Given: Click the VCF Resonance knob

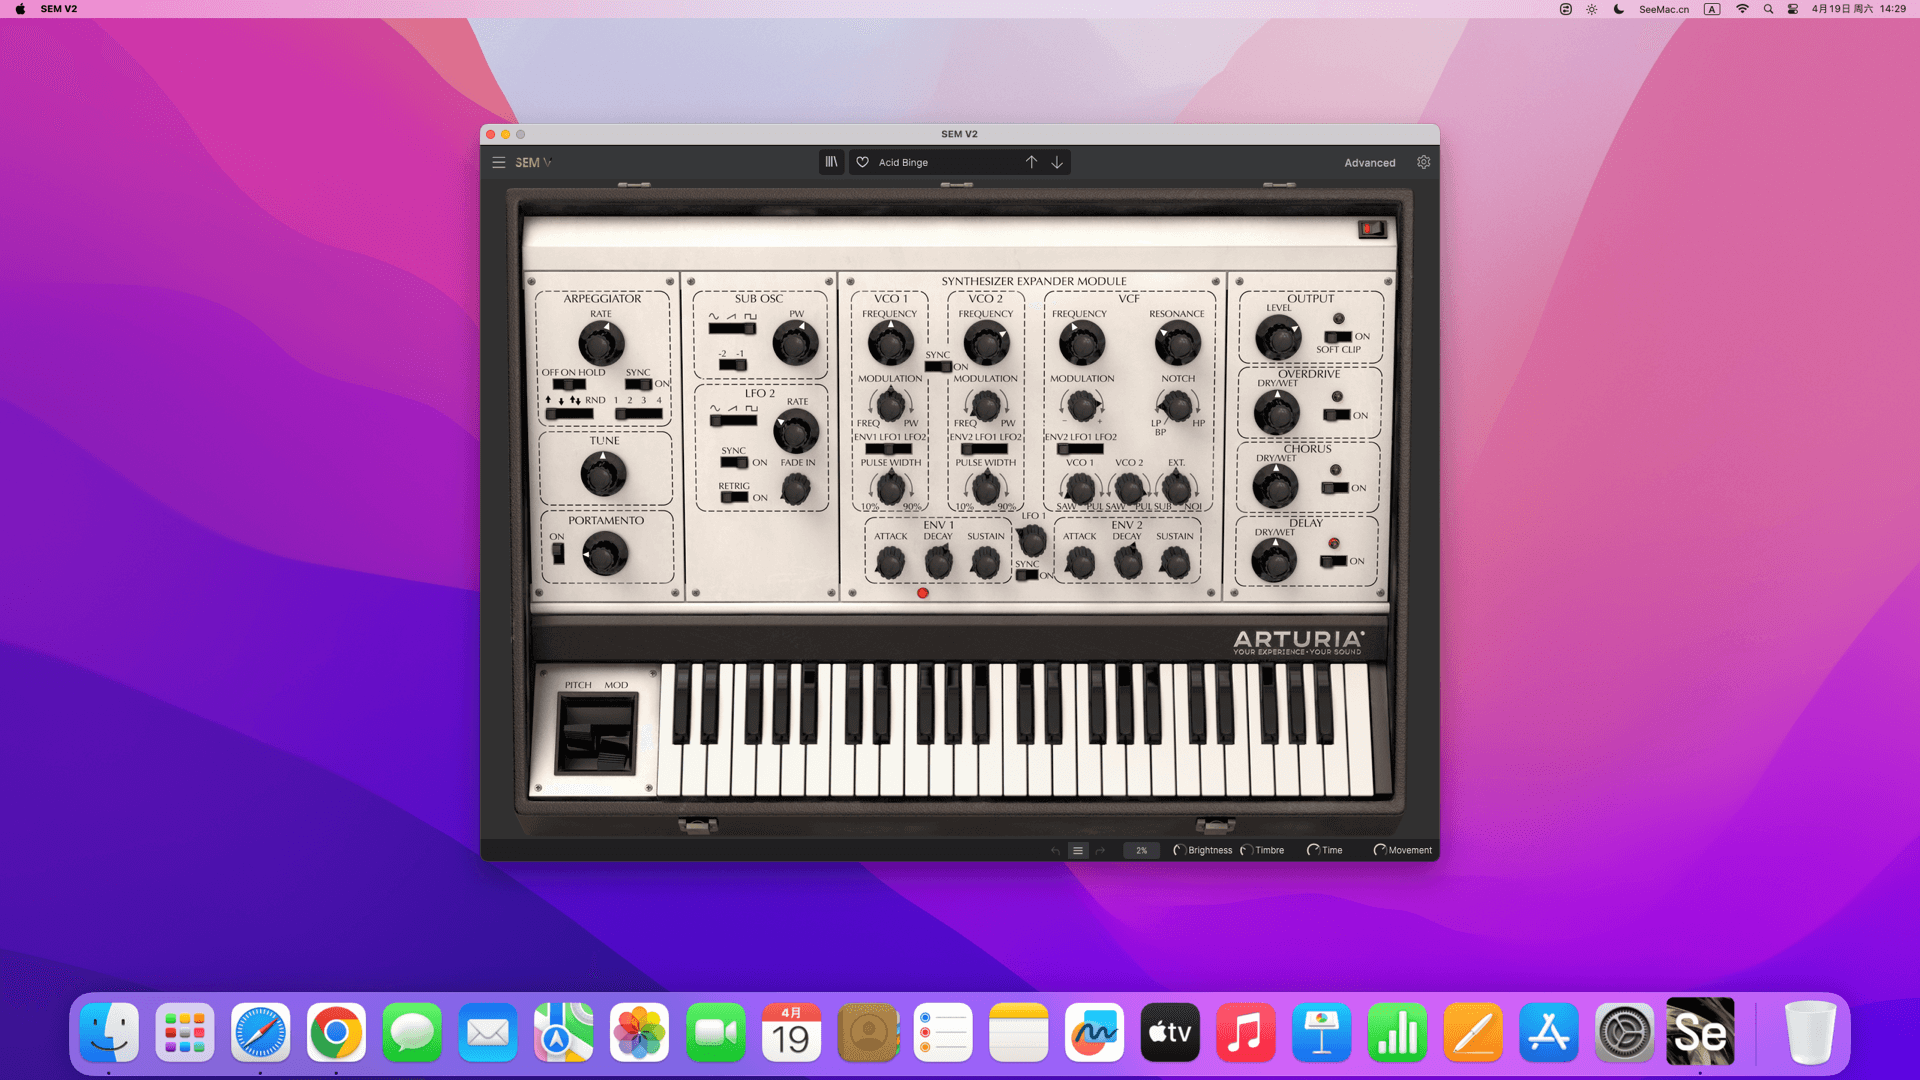Looking at the screenshot, I should [x=1177, y=344].
